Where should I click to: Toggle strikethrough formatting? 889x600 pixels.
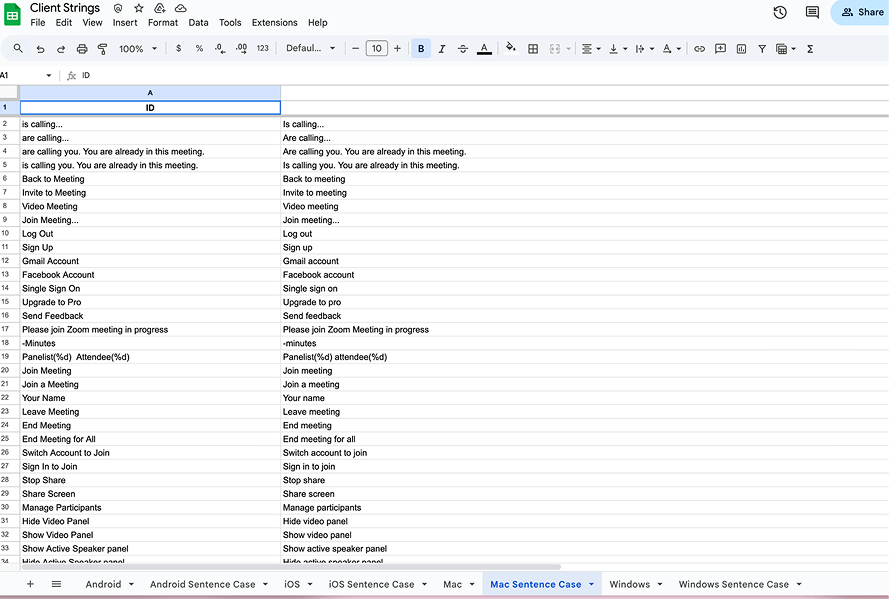pyautogui.click(x=462, y=48)
